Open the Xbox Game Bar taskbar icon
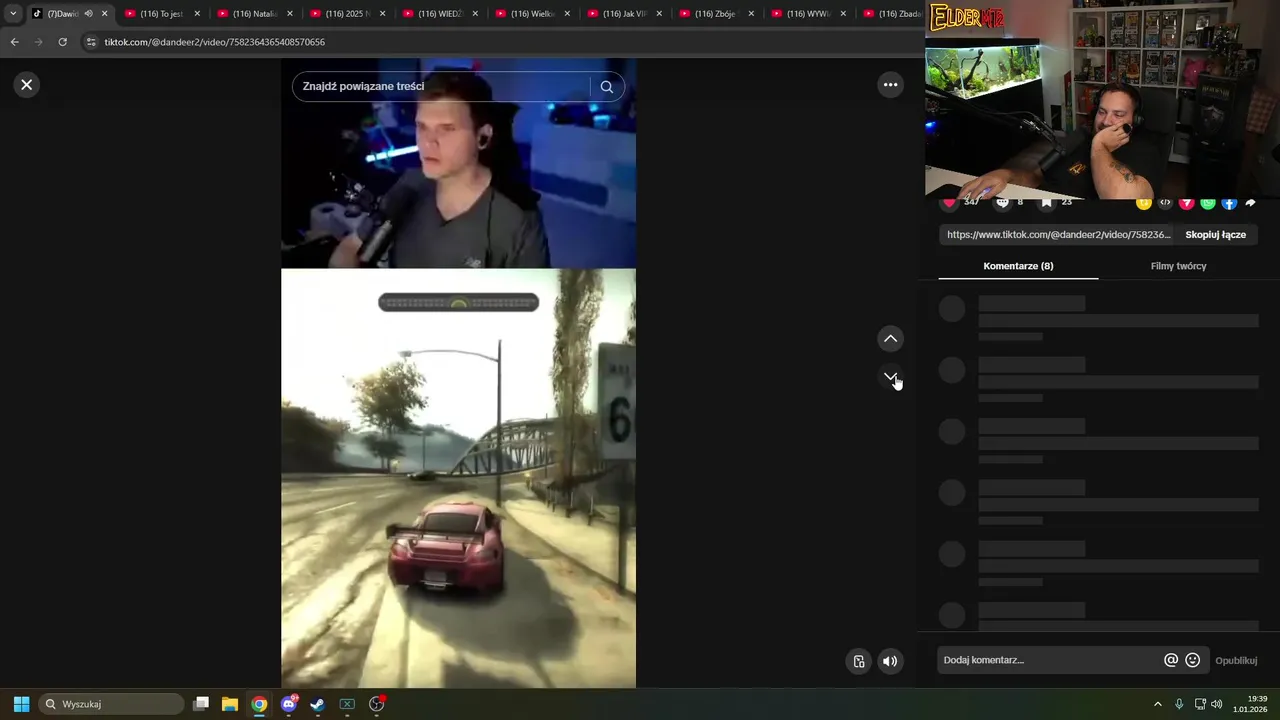 [x=347, y=704]
